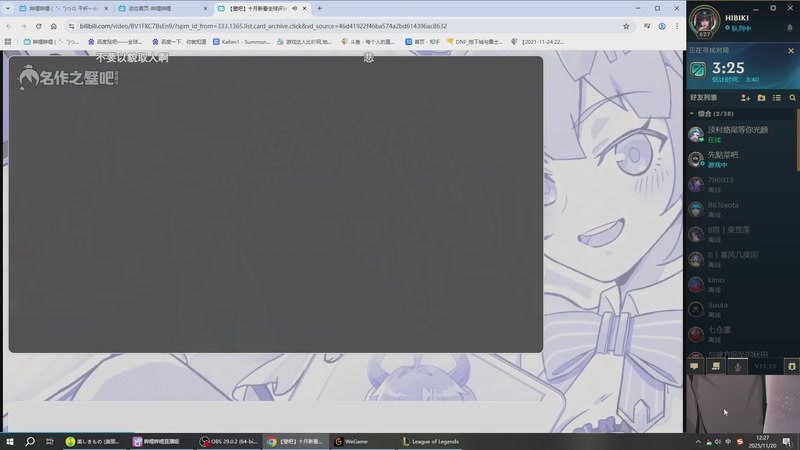Toggle the League voice microphone icon

click(x=738, y=366)
